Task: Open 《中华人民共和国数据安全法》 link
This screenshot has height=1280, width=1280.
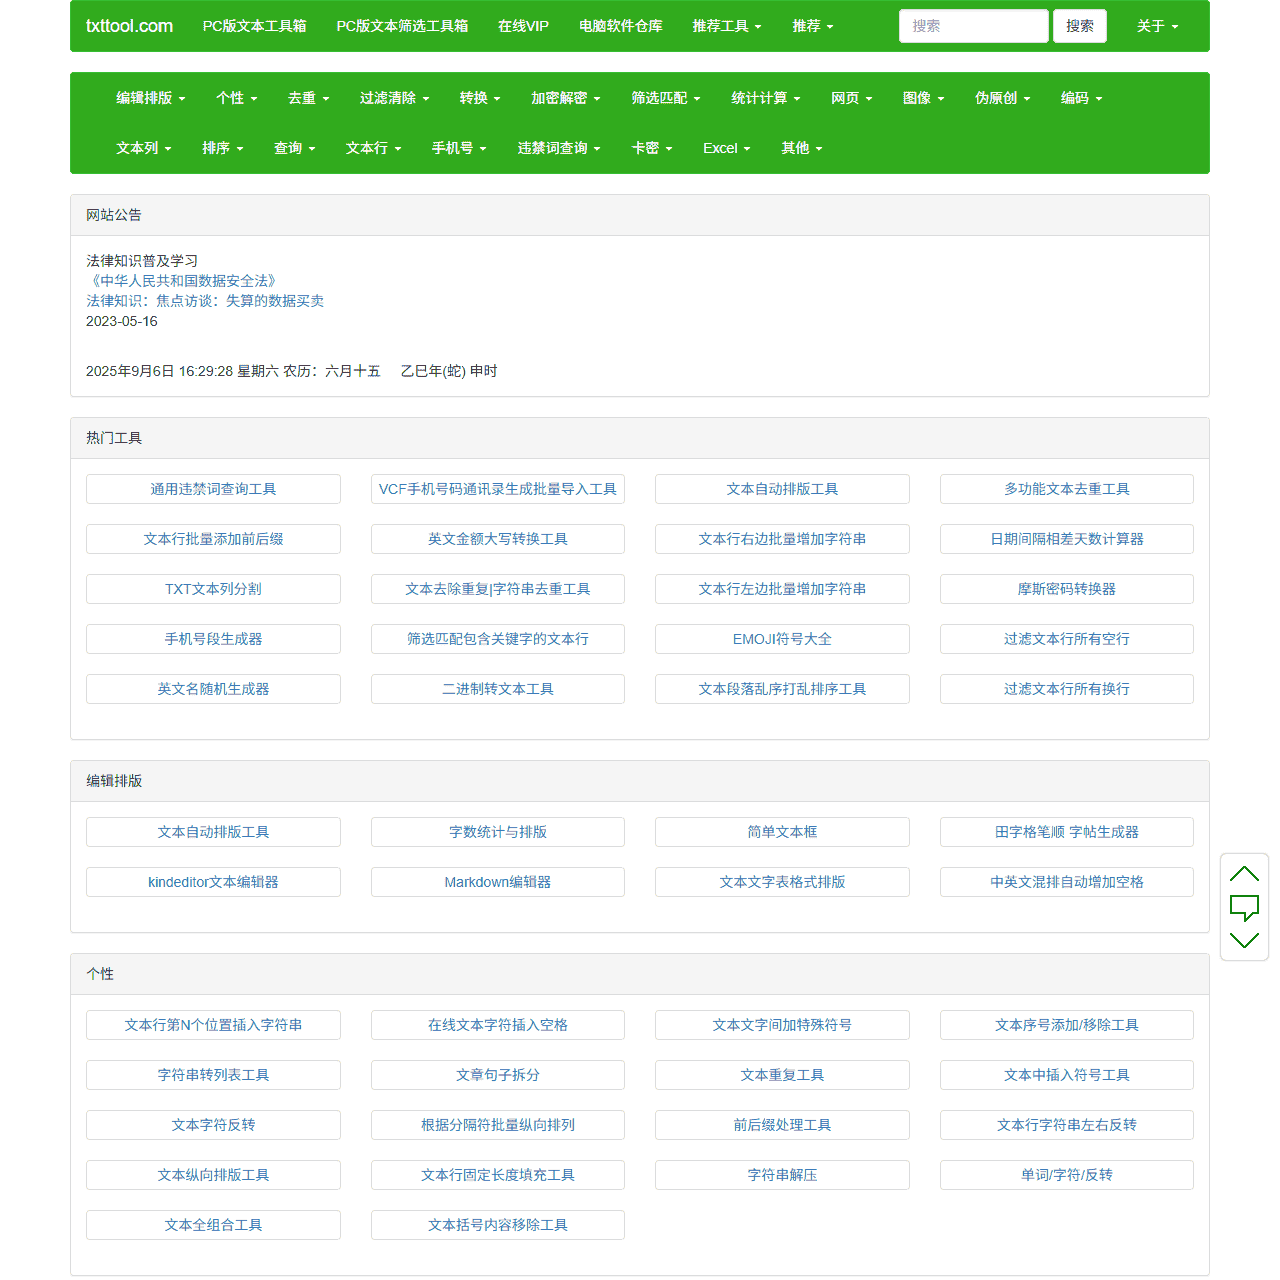Action: tap(183, 281)
